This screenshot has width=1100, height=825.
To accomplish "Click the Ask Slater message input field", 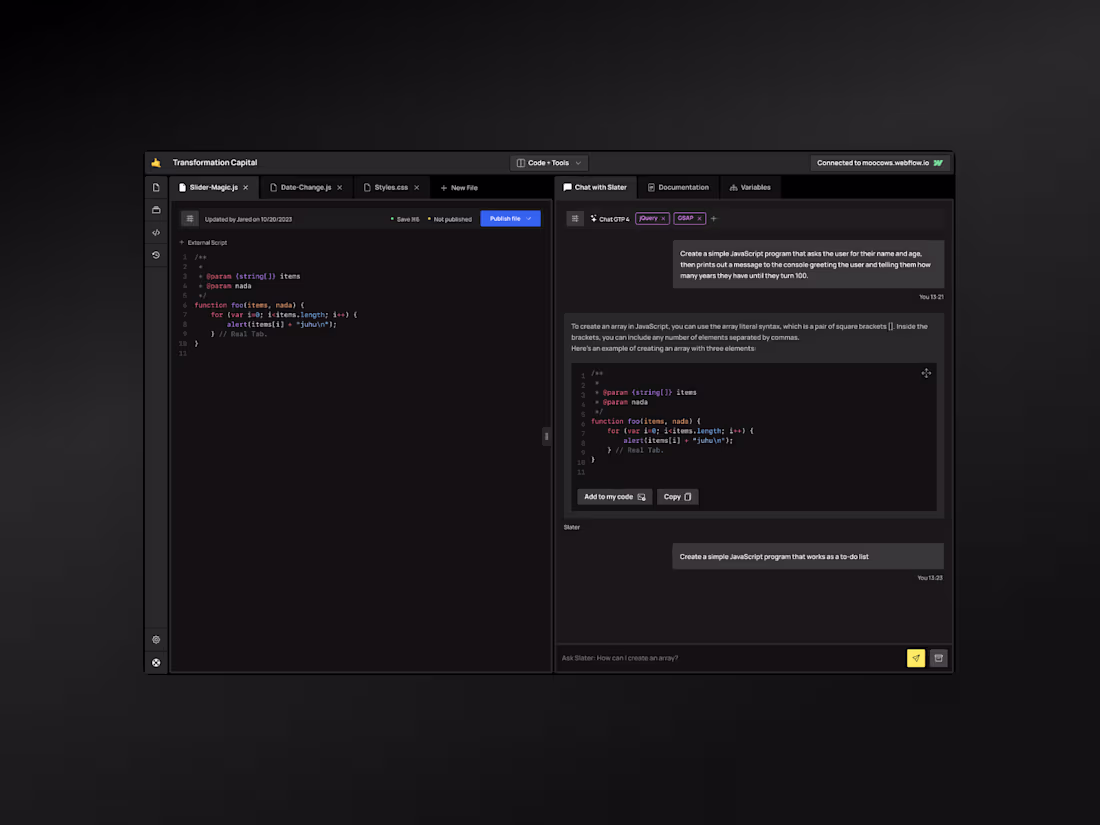I will [720, 658].
